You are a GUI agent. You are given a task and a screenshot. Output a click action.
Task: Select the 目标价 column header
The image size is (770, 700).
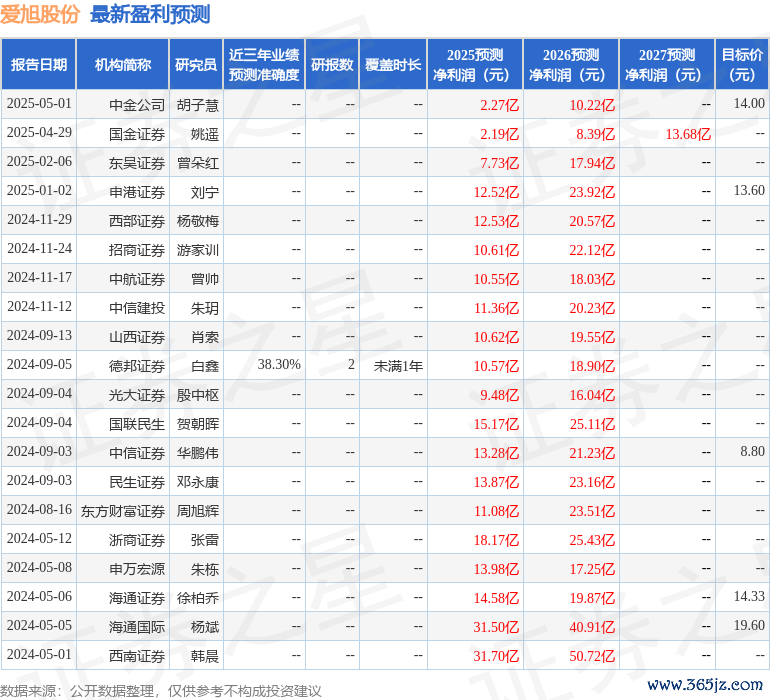tap(742, 64)
